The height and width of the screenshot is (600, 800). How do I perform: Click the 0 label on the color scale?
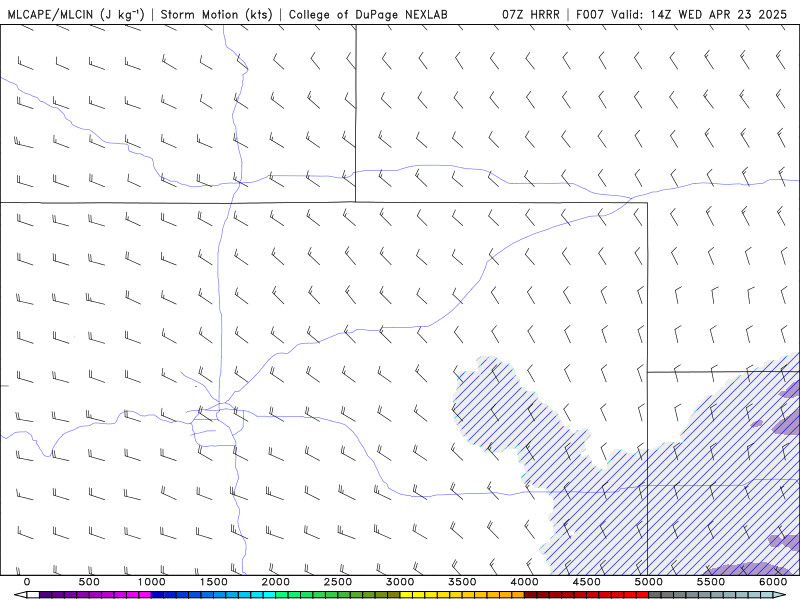(27, 582)
